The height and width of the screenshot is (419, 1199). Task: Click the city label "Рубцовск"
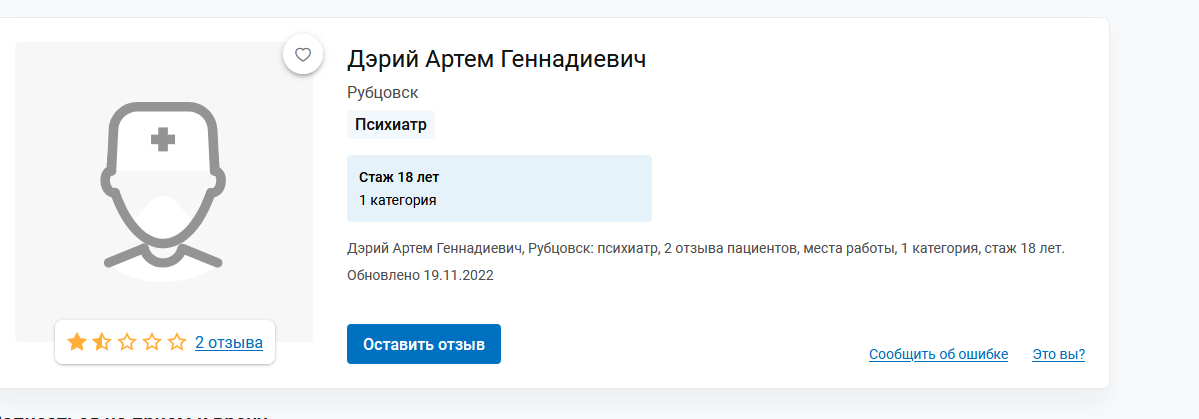click(x=382, y=93)
